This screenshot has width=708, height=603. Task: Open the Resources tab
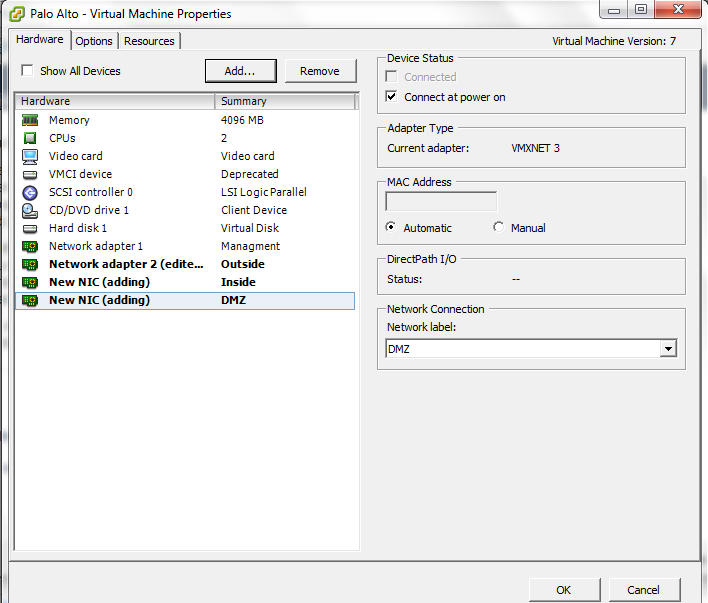[149, 41]
